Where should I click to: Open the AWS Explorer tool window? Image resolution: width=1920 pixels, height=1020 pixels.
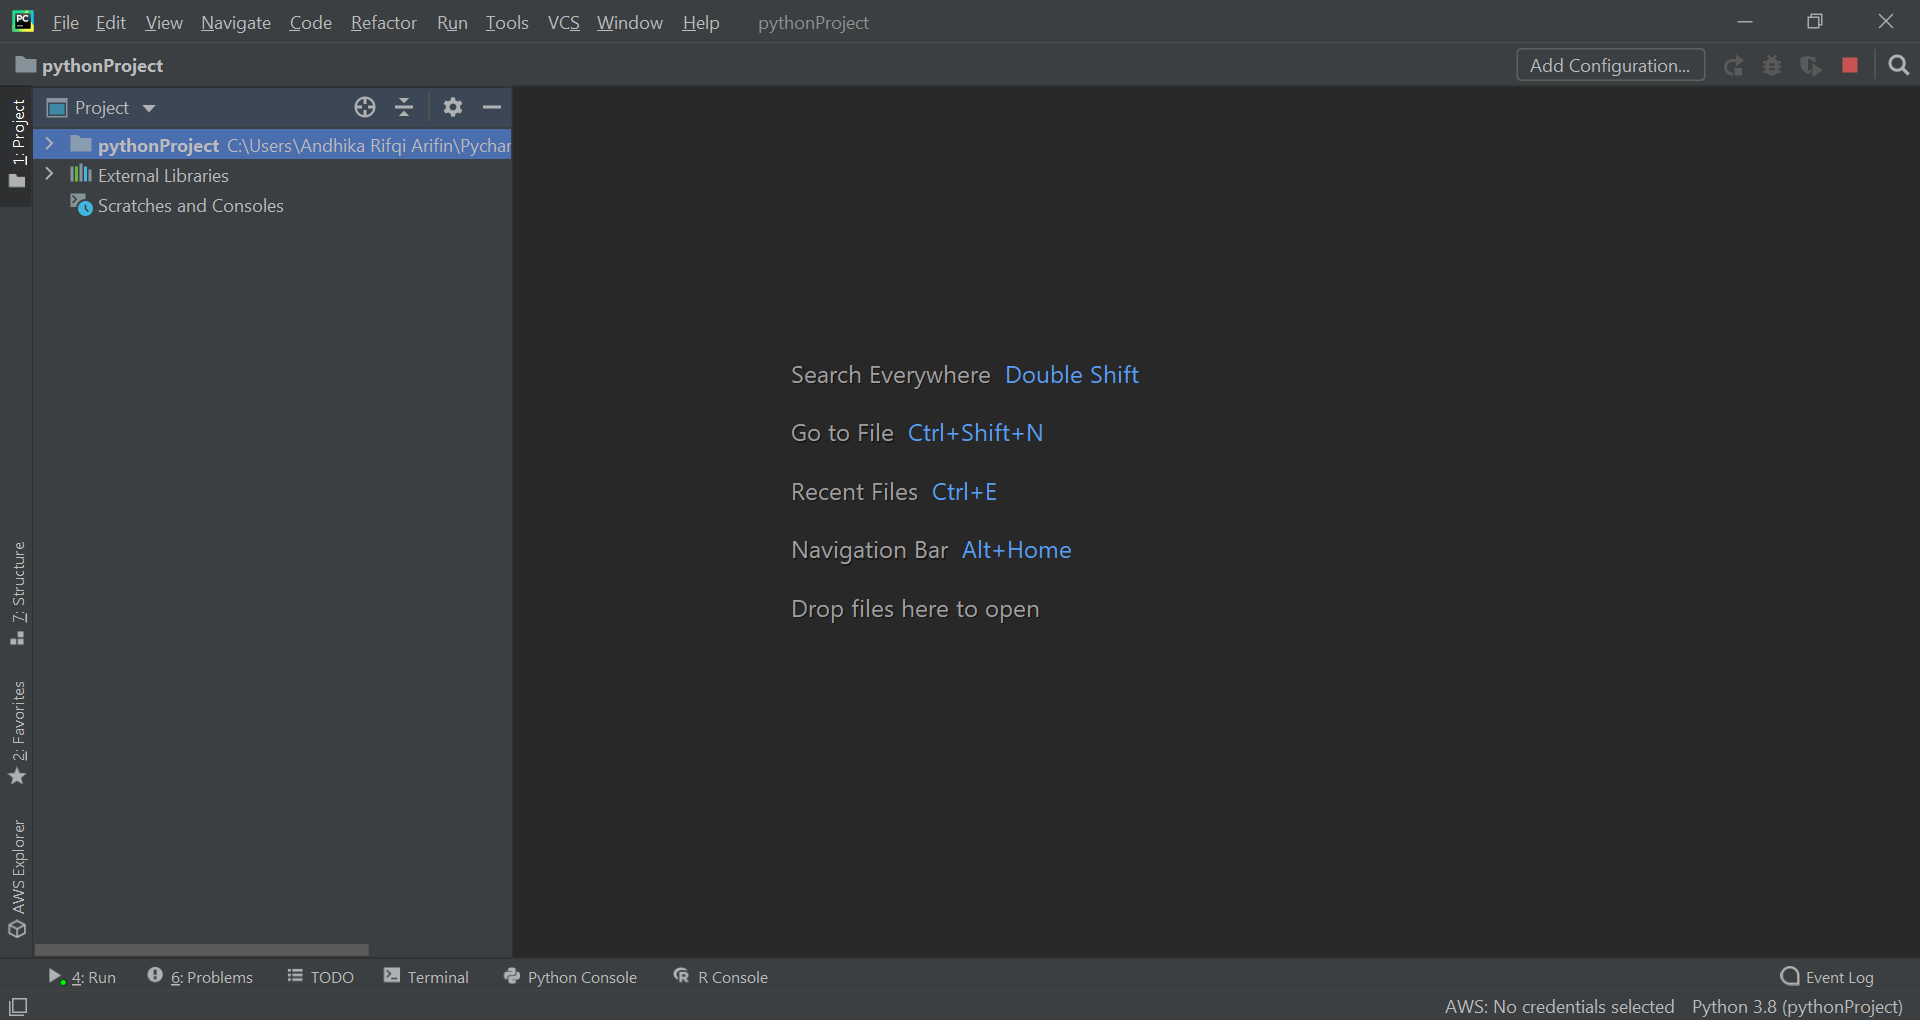pyautogui.click(x=17, y=878)
